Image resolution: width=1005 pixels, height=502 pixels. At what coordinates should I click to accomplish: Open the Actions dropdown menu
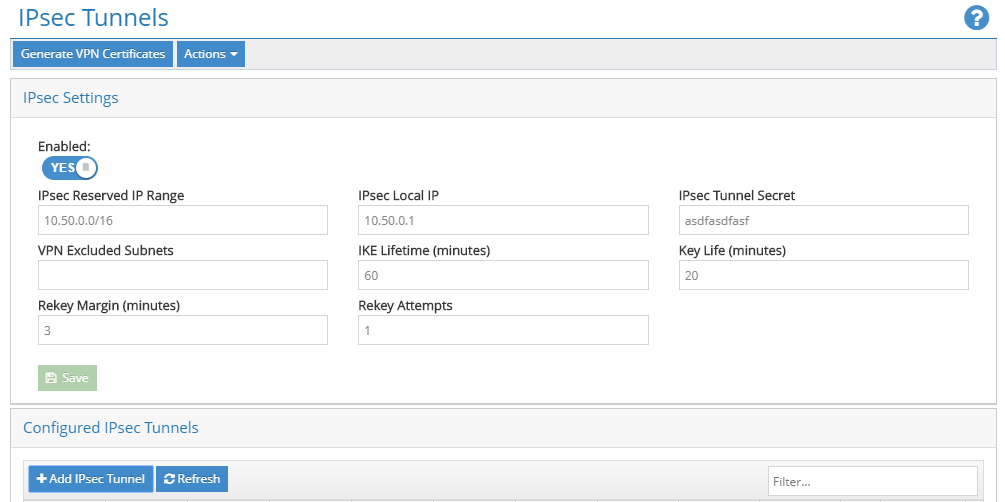coord(210,54)
